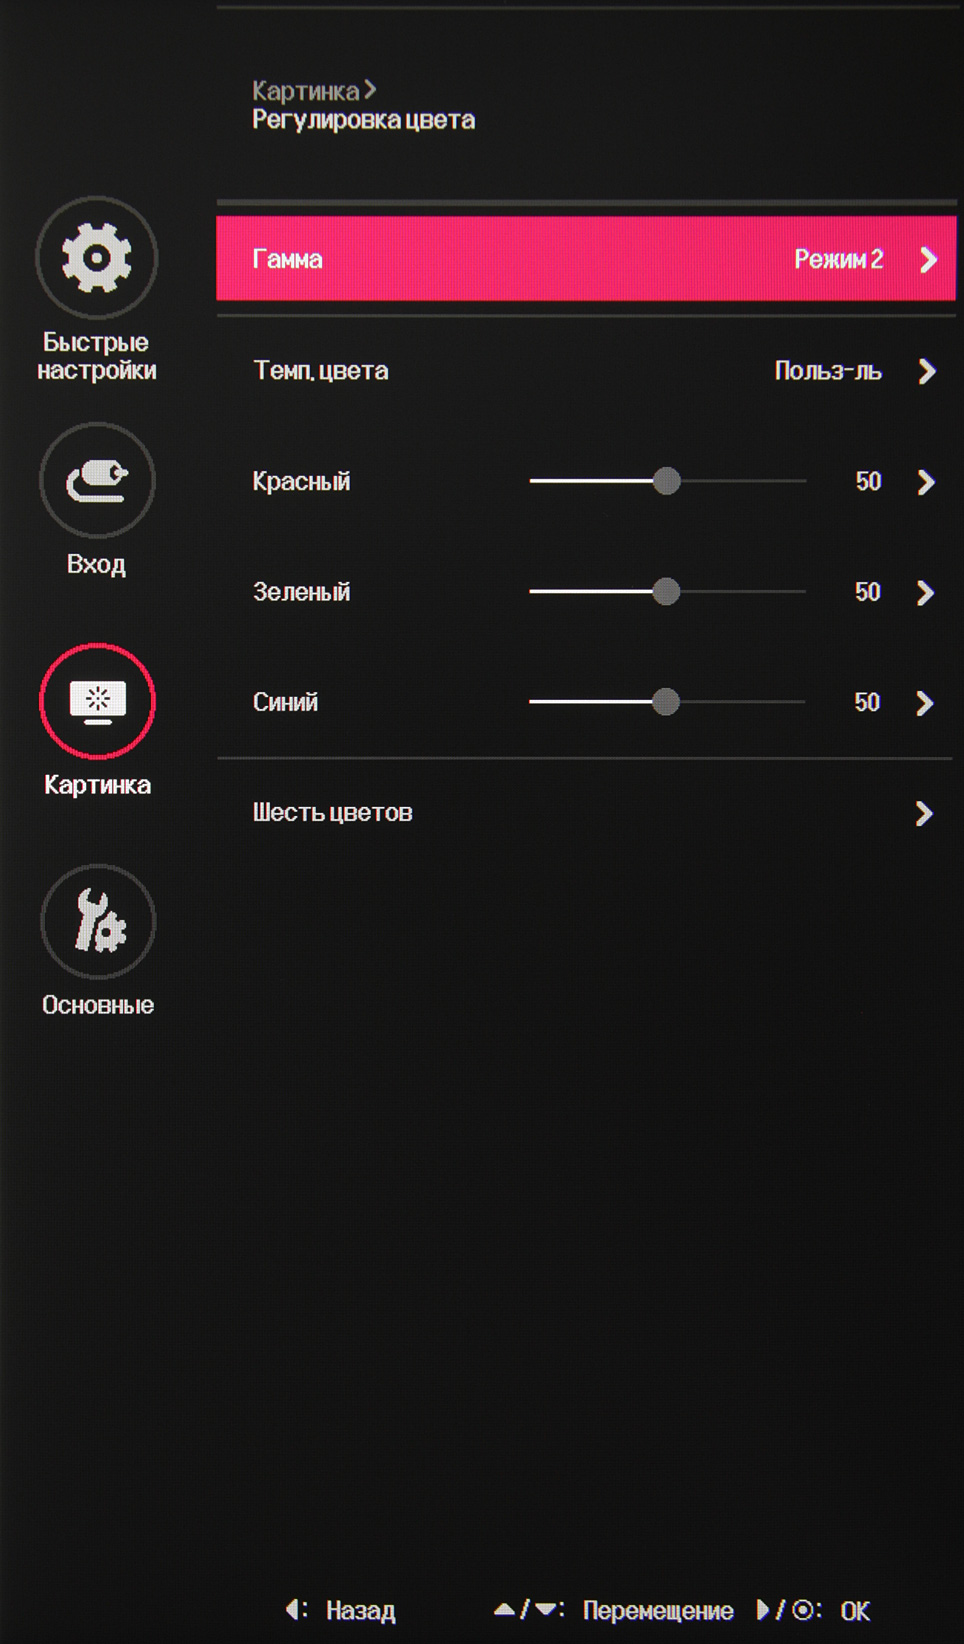Open the Быстрые настройки gear icon
This screenshot has width=964, height=1644.
[x=97, y=258]
